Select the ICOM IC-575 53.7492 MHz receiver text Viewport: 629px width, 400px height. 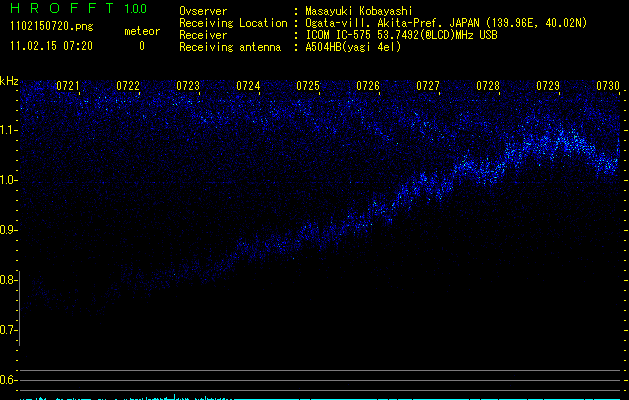(401, 35)
